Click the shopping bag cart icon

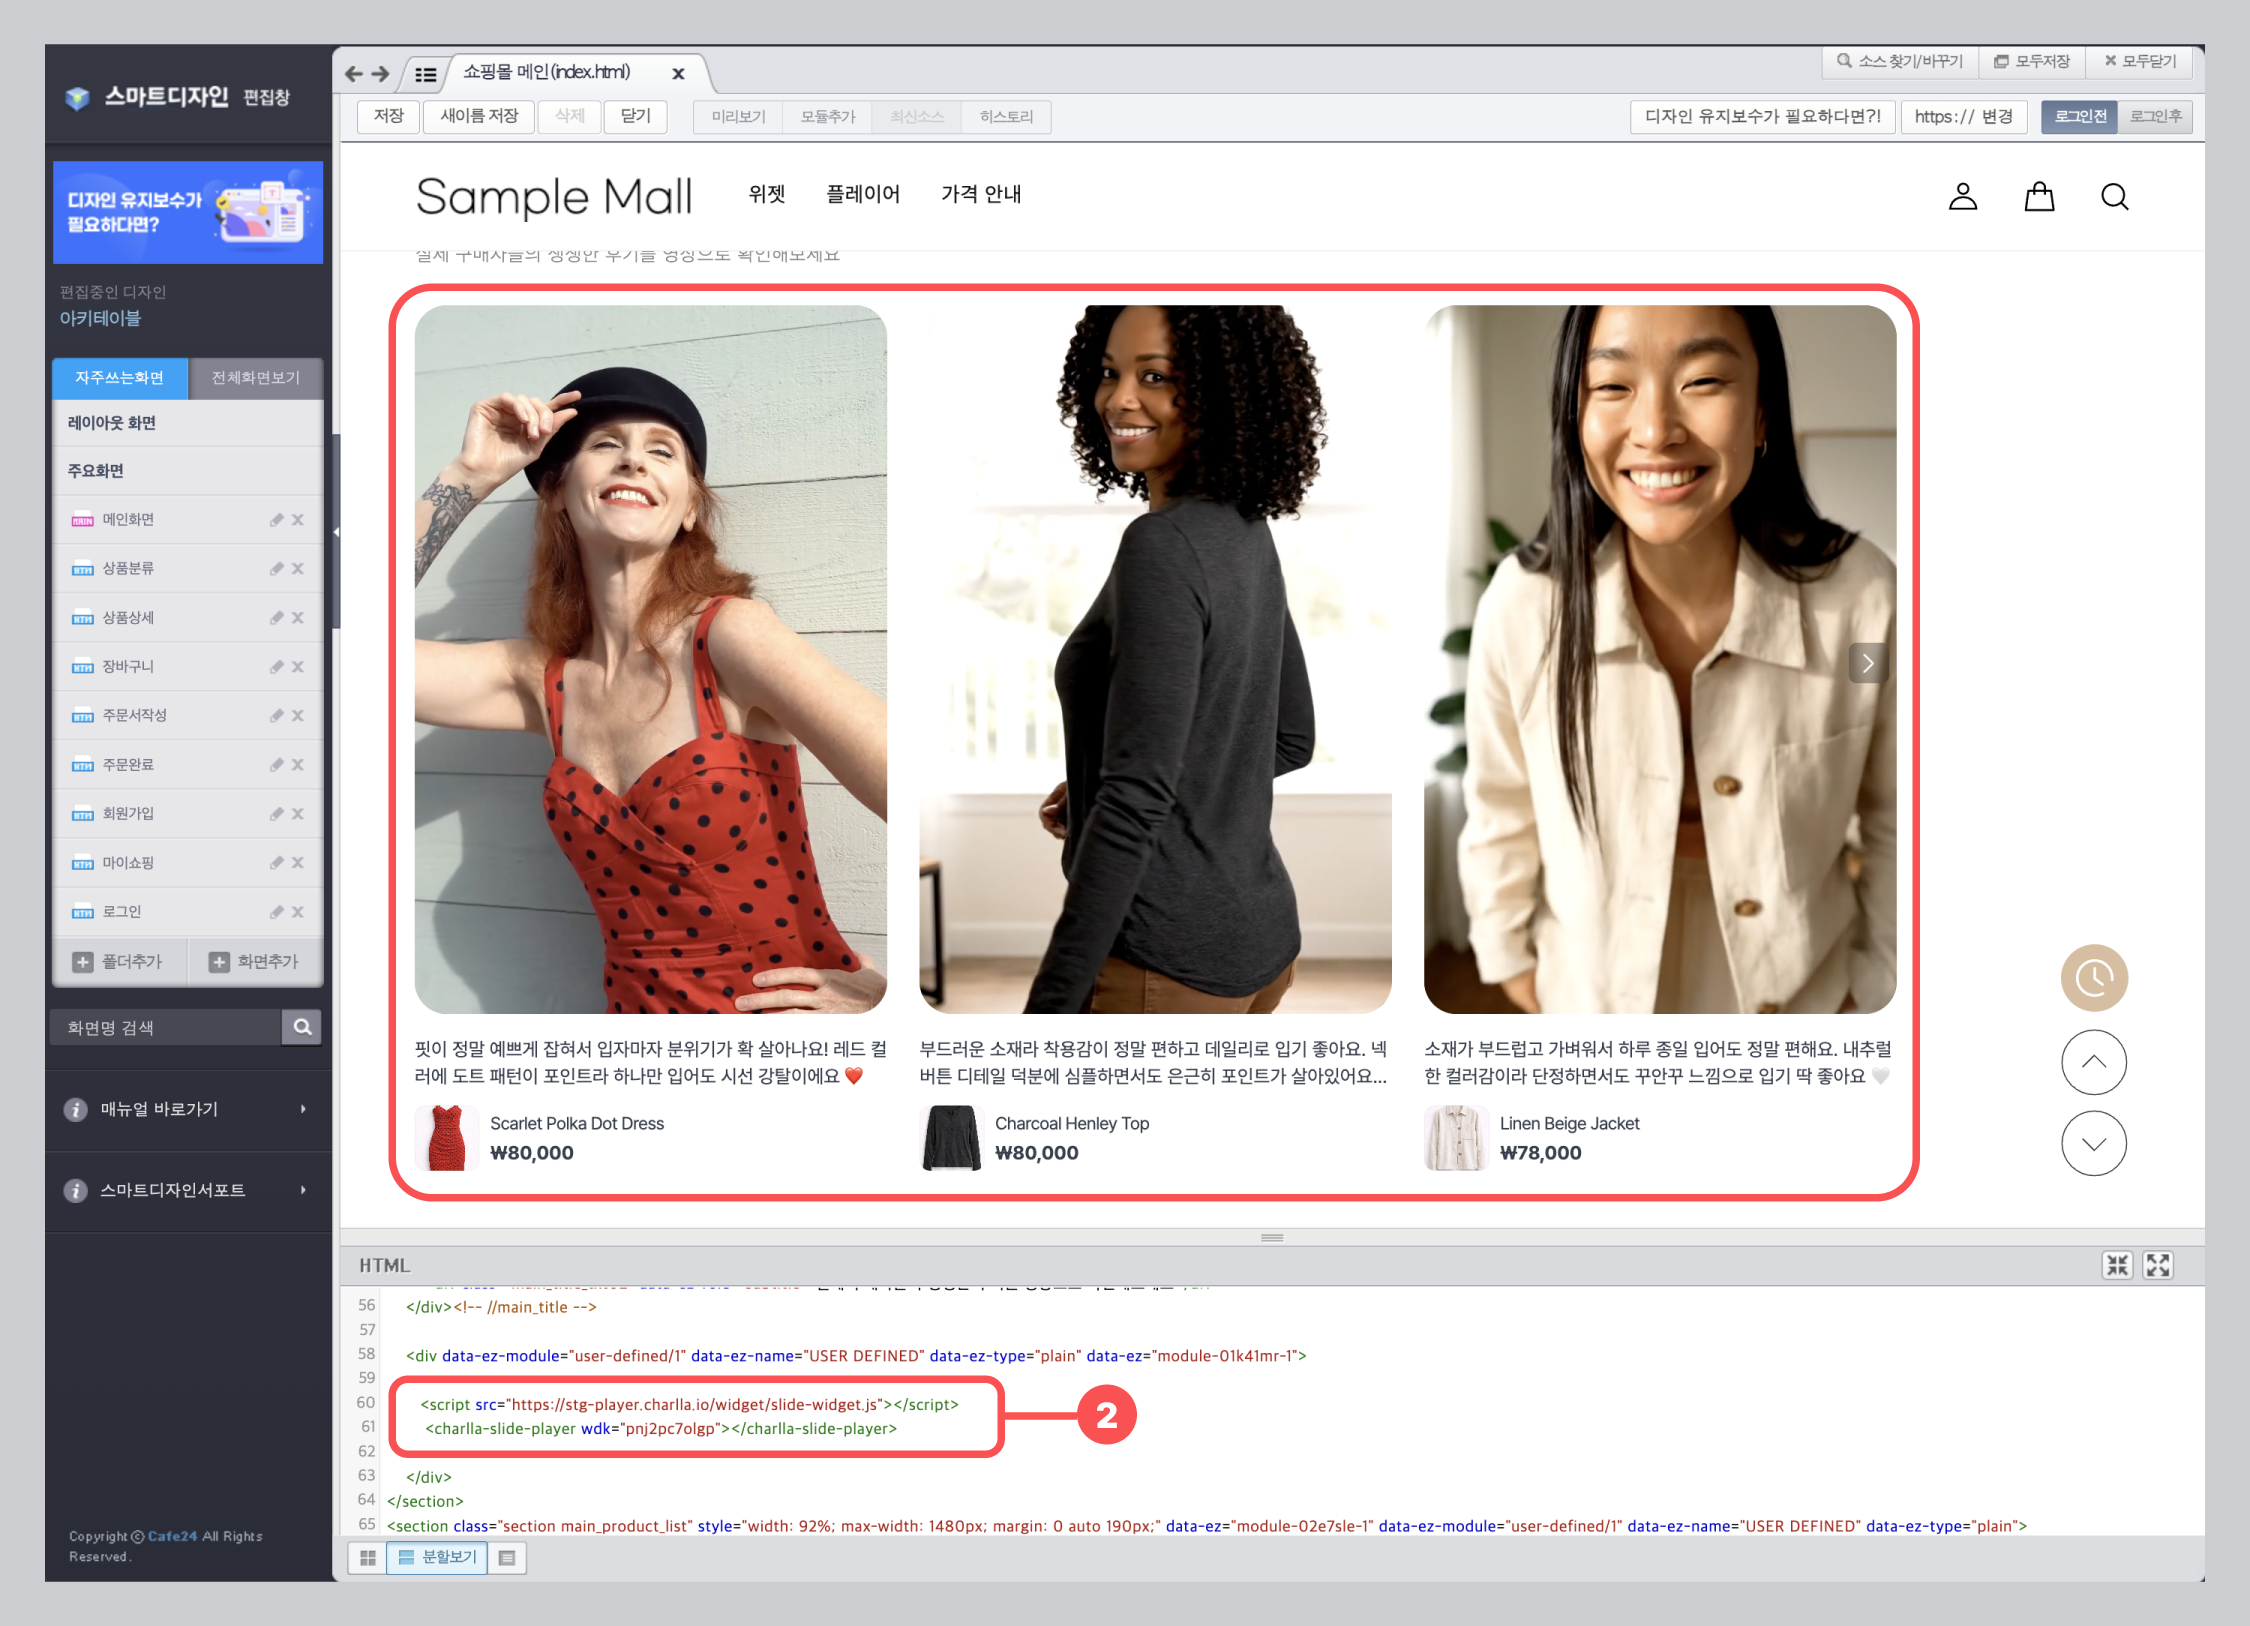coord(2038,196)
